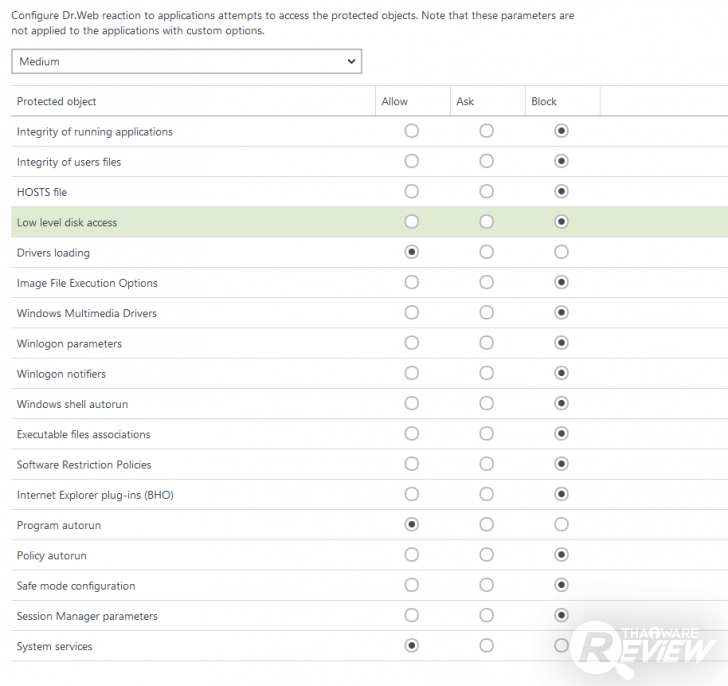Choose Allow for Policy autorun
Screen dimensions: 728x686
[x=411, y=555]
